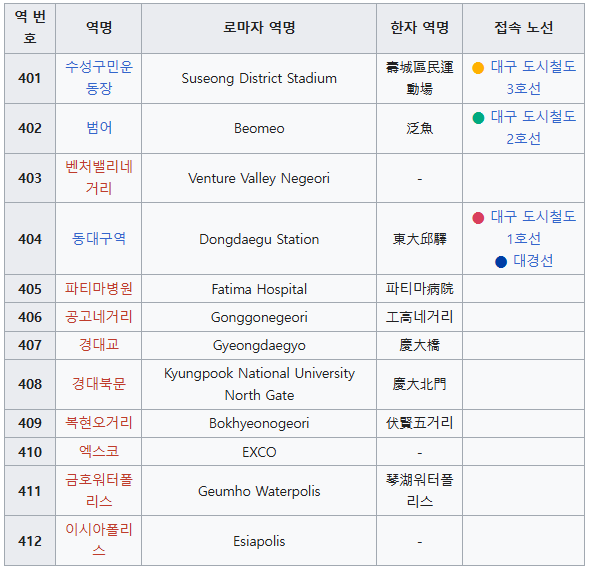This screenshot has height=570, width=589.
Task: Open the red 경대북문 link
Action: coord(99,384)
